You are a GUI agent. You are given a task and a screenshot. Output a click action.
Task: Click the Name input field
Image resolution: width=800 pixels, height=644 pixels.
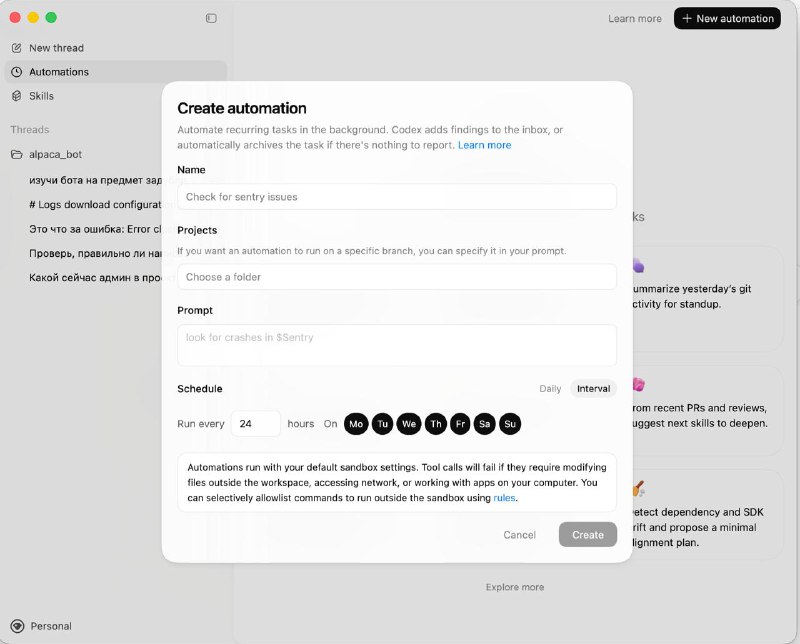click(396, 197)
